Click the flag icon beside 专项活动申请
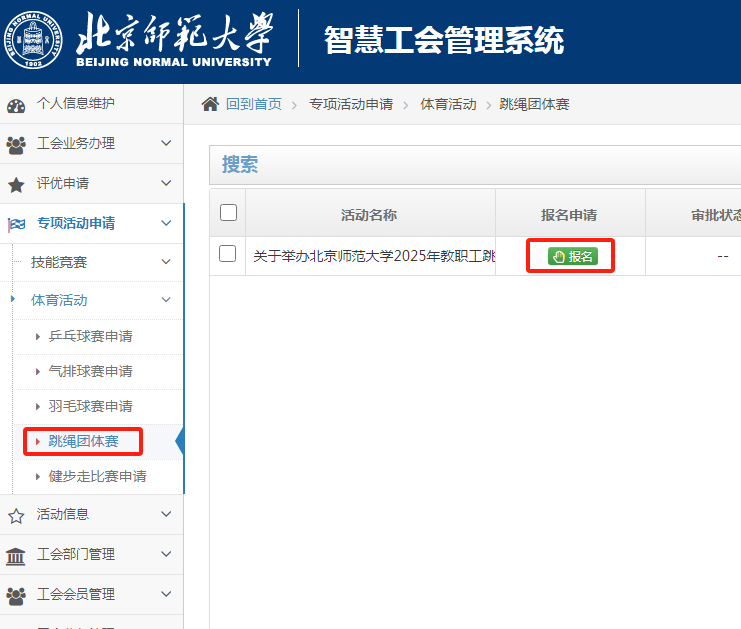Screen dimensions: 741x629 tap(17, 224)
